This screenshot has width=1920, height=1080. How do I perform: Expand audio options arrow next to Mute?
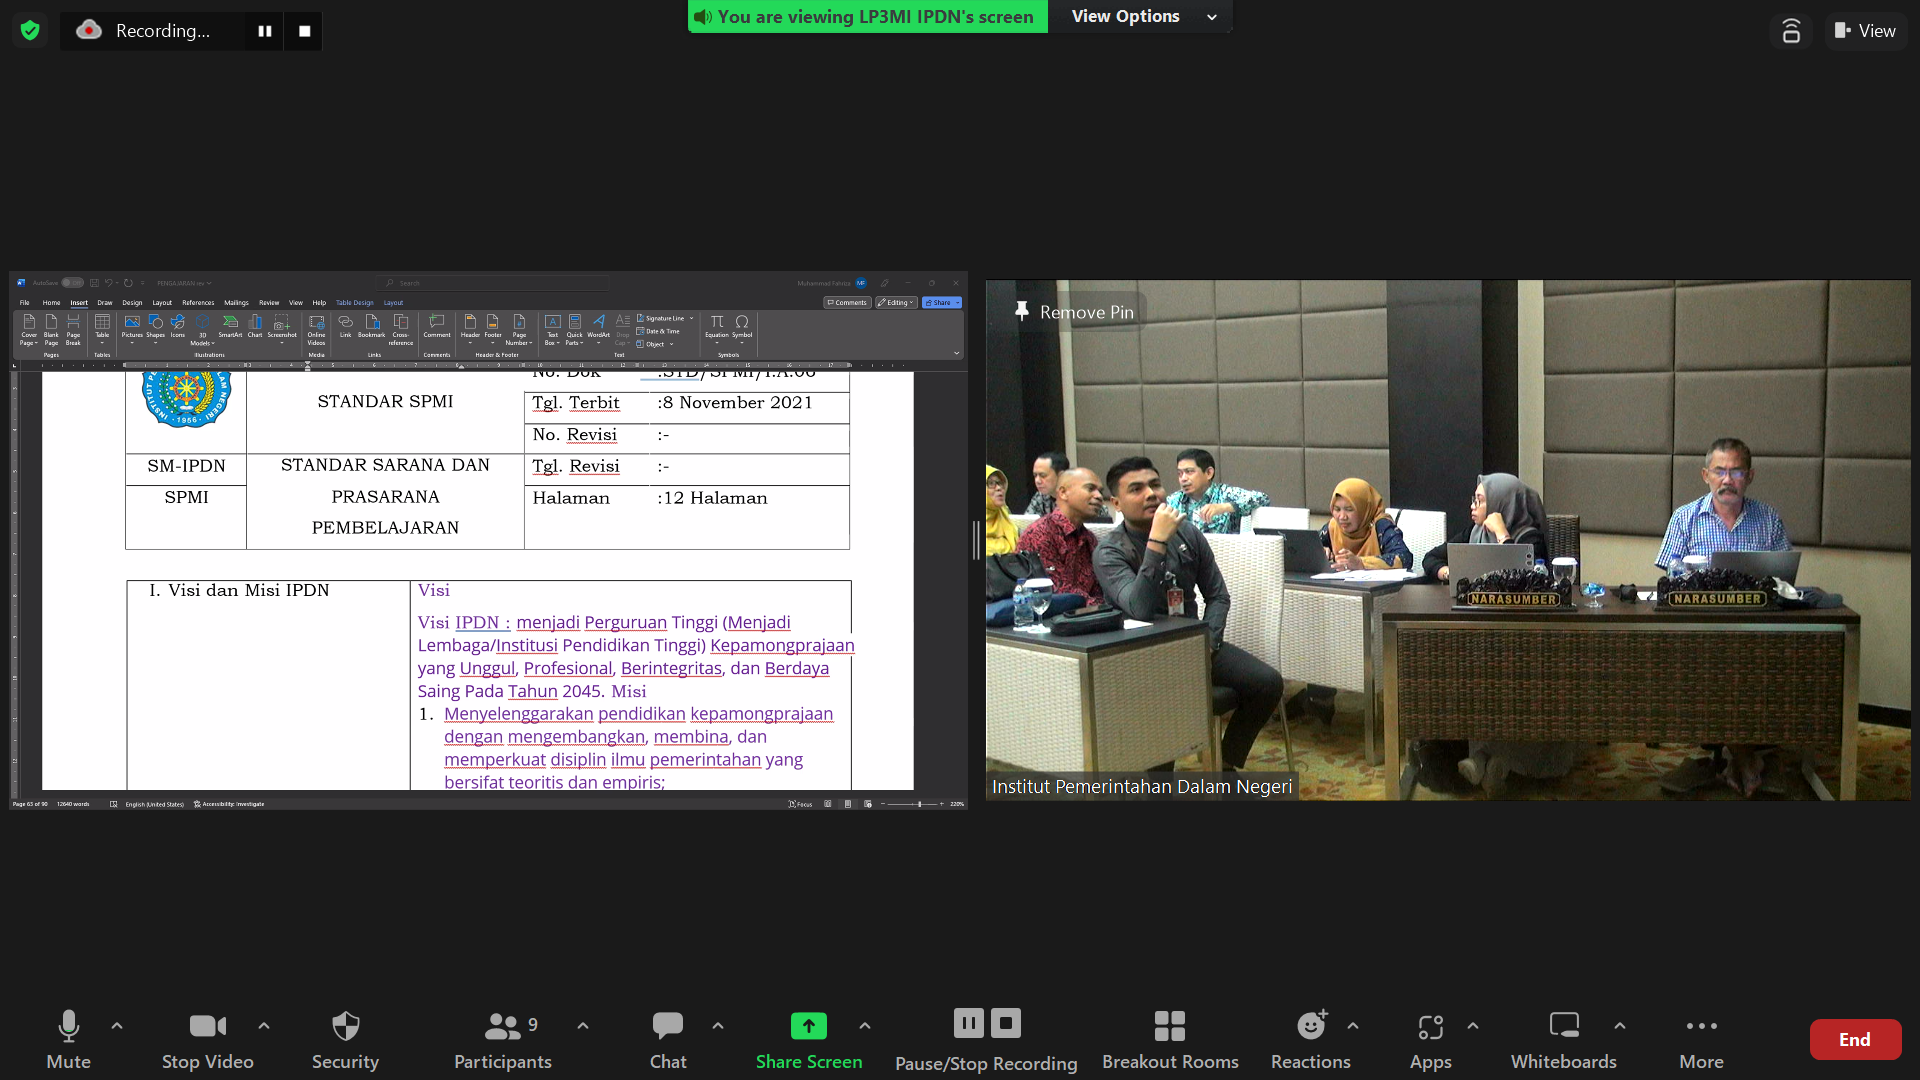tap(117, 1026)
